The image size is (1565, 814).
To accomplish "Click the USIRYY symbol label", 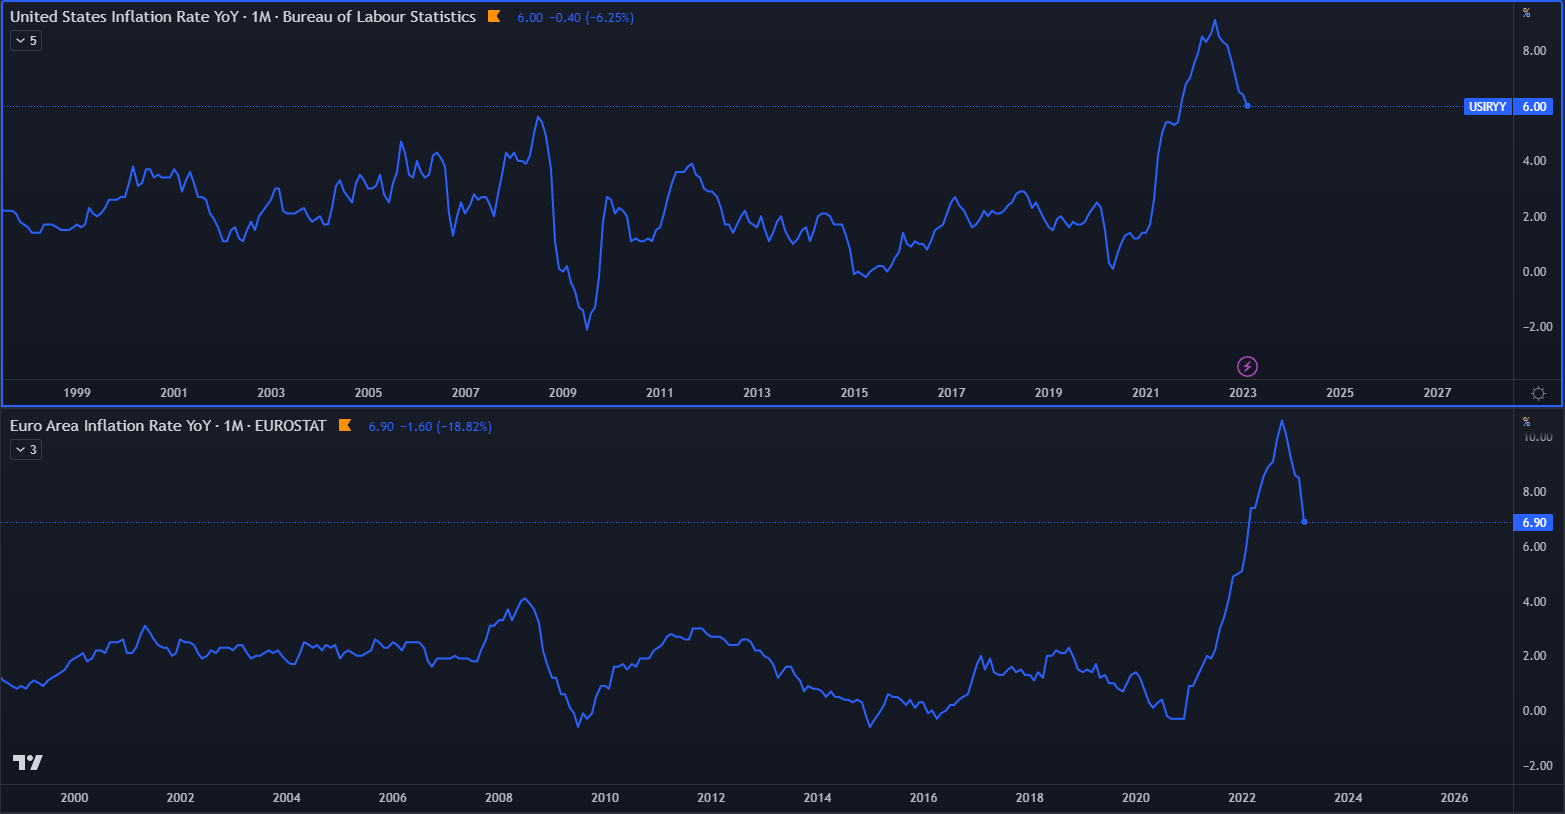I will point(1487,107).
